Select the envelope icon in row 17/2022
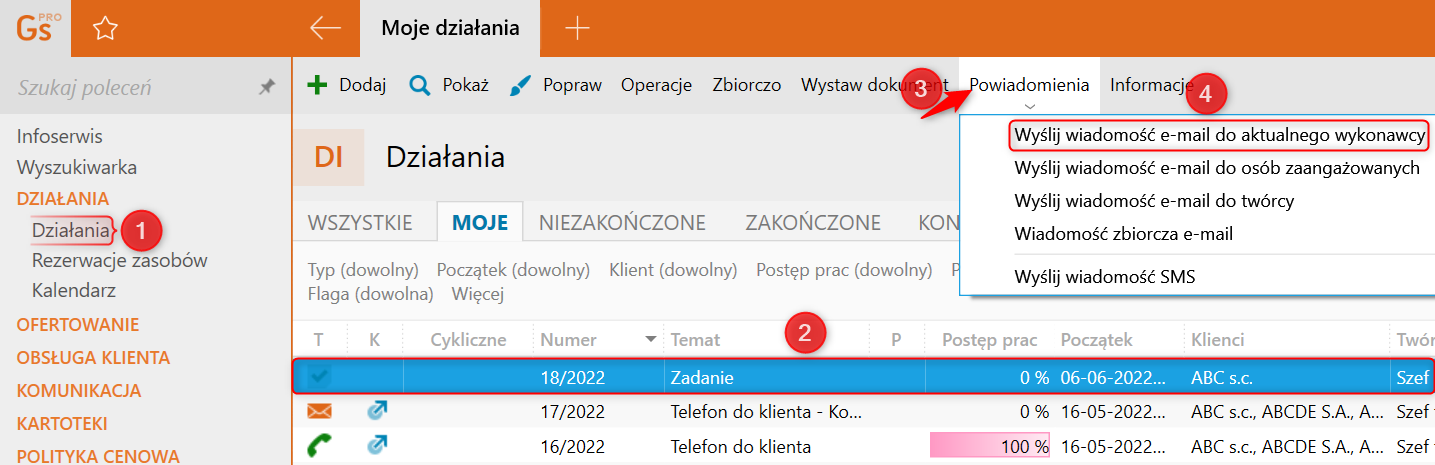The width and height of the screenshot is (1435, 465). tap(319, 410)
